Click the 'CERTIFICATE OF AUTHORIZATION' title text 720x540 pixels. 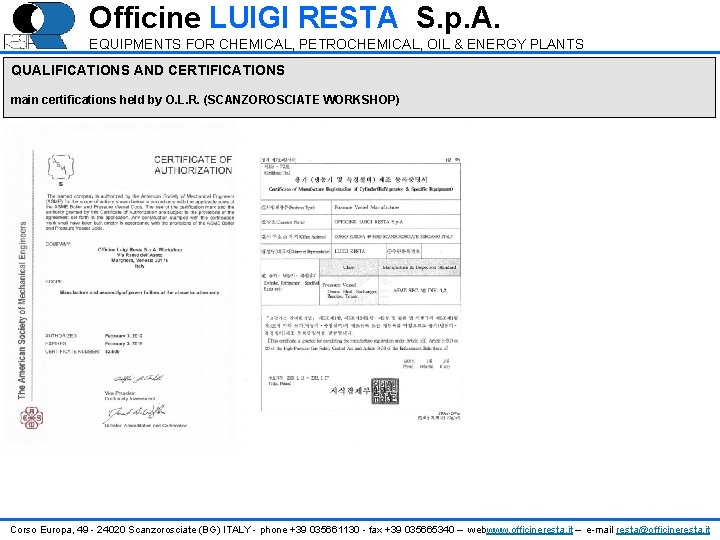pos(193,165)
